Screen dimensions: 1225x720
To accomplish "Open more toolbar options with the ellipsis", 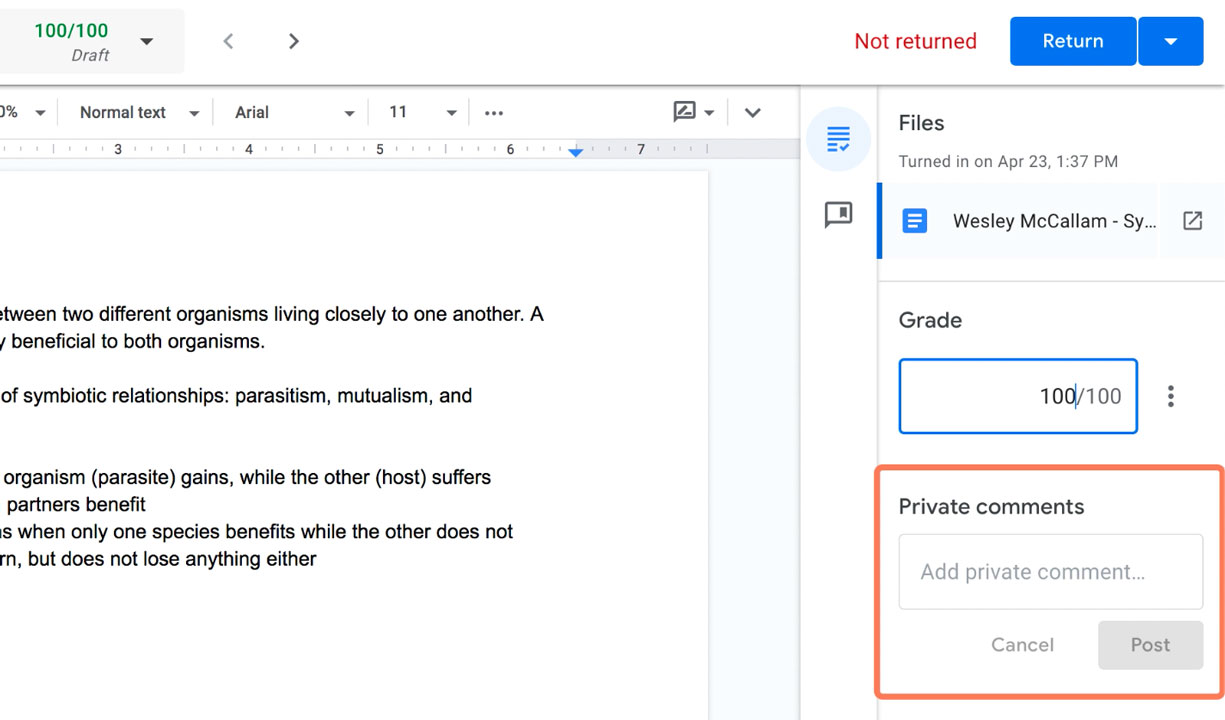I will [x=493, y=112].
